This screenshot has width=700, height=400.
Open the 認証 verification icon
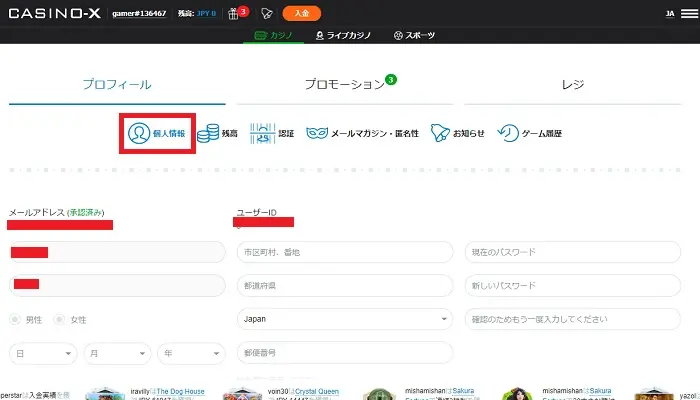coord(262,133)
